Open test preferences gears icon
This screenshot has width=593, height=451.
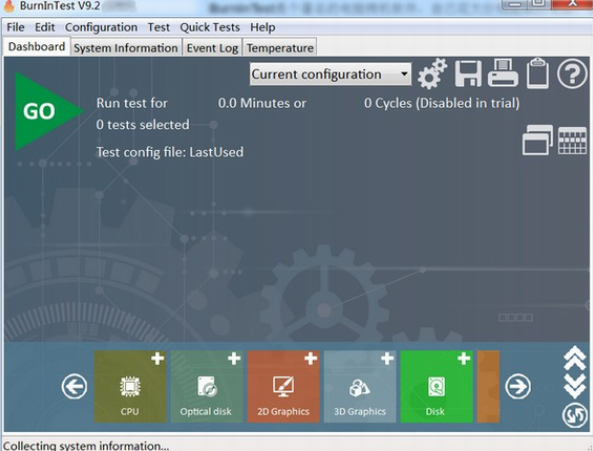click(432, 74)
